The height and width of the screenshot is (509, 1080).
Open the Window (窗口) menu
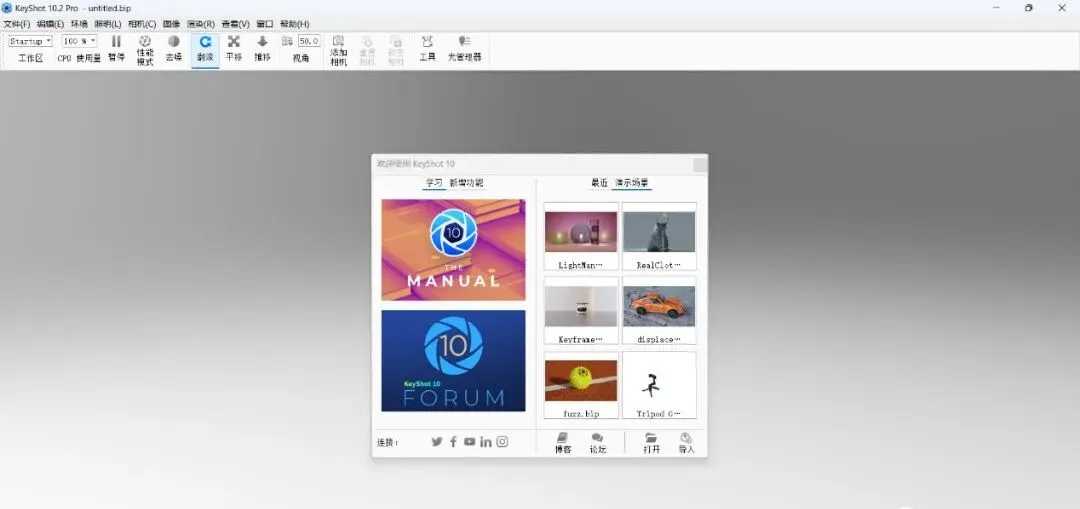tap(264, 23)
